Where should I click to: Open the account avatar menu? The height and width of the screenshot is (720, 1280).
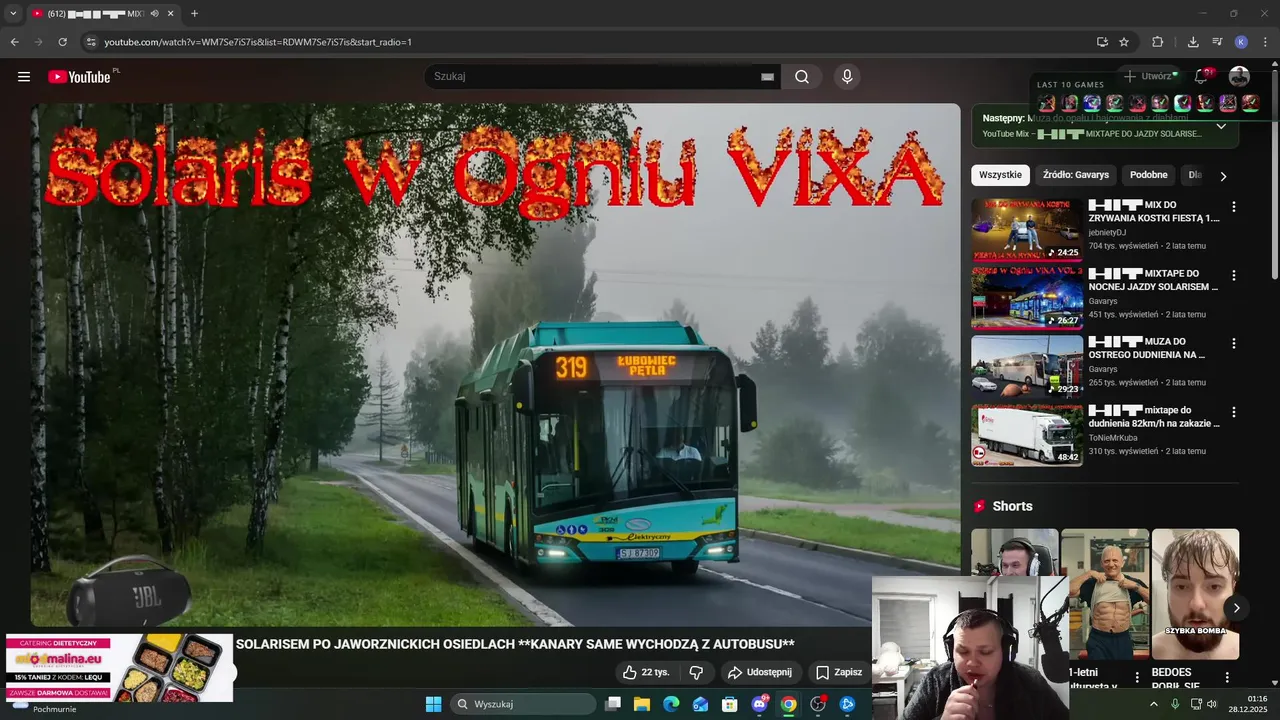tap(1239, 77)
